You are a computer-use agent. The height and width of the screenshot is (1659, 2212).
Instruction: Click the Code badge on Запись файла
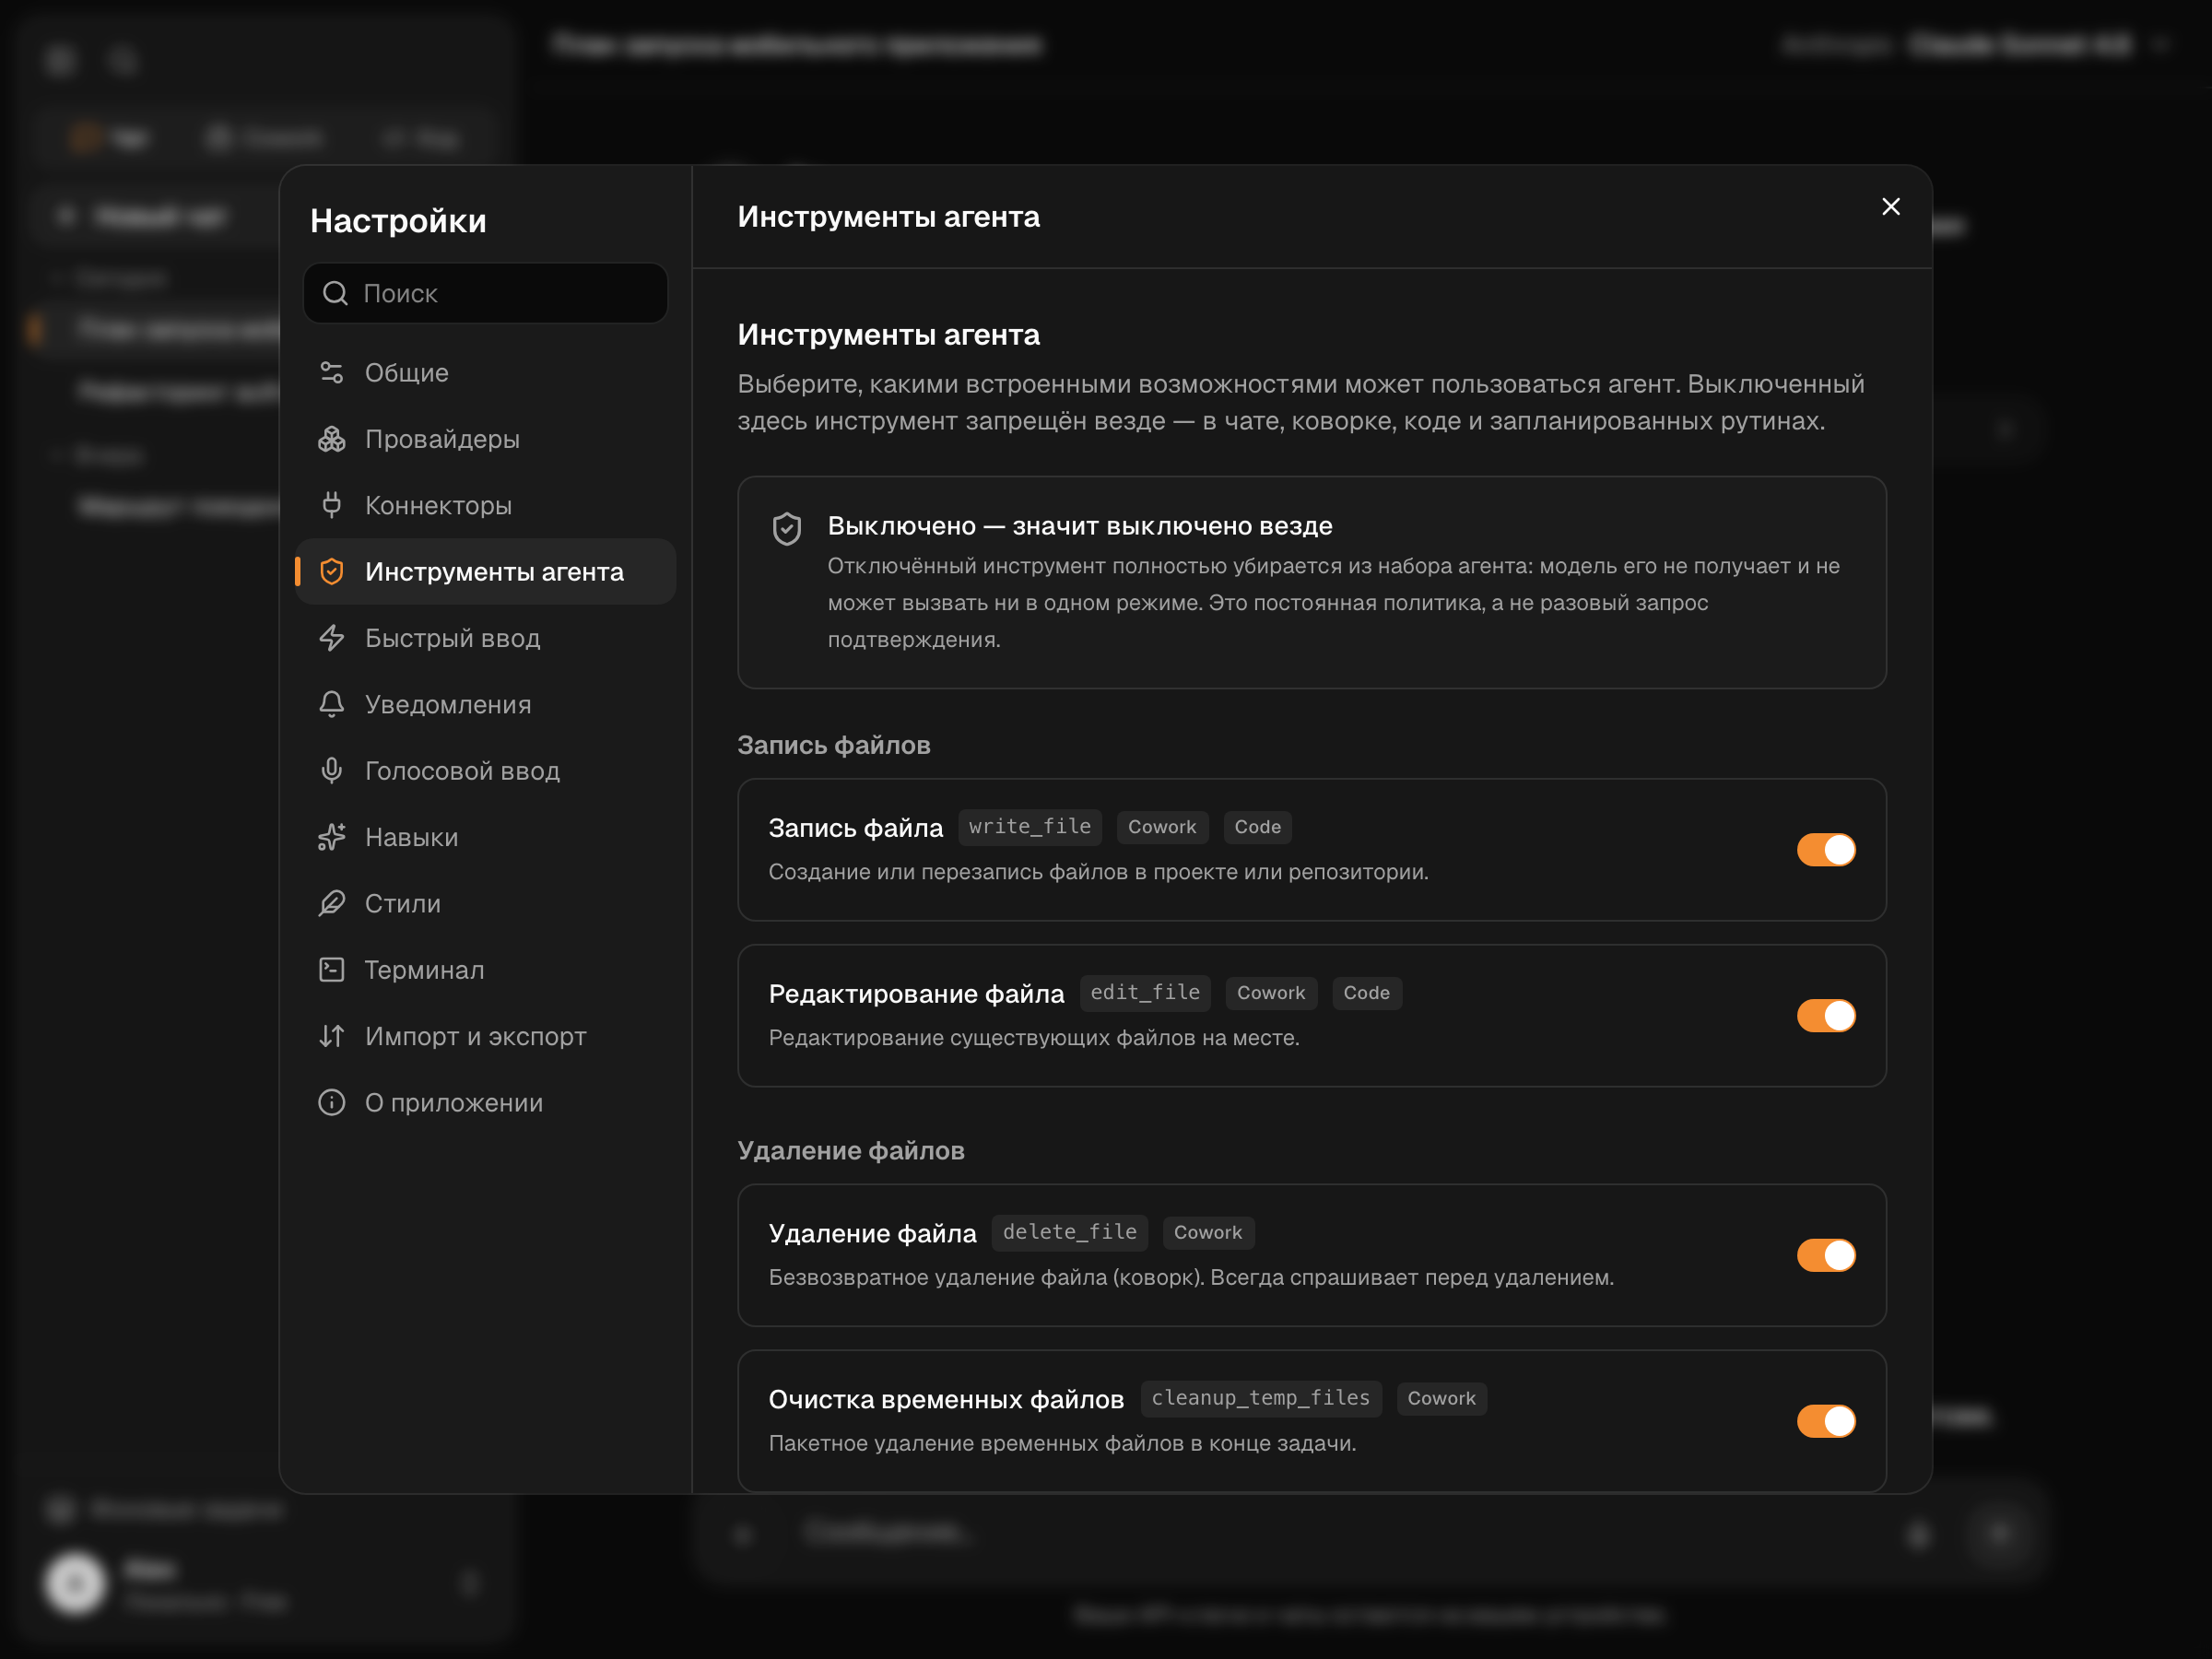[1257, 827]
